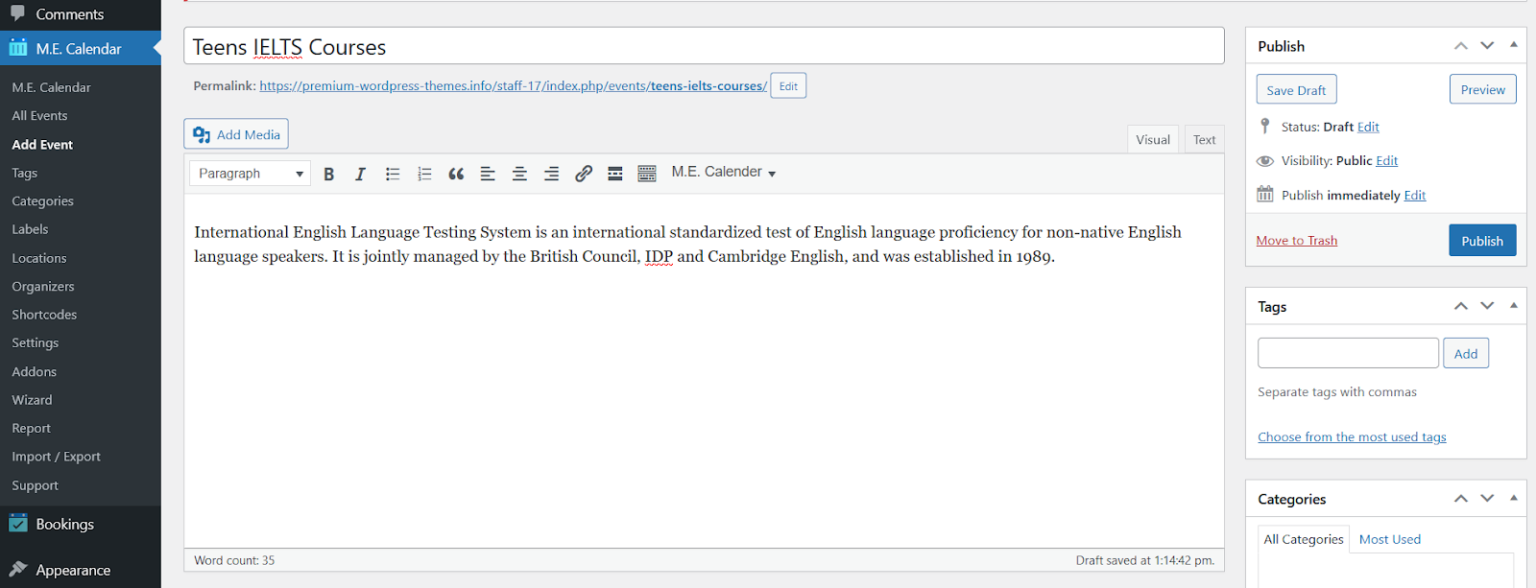The width and height of the screenshot is (1536, 588).
Task: Click the Save Draft button
Action: coord(1296,90)
